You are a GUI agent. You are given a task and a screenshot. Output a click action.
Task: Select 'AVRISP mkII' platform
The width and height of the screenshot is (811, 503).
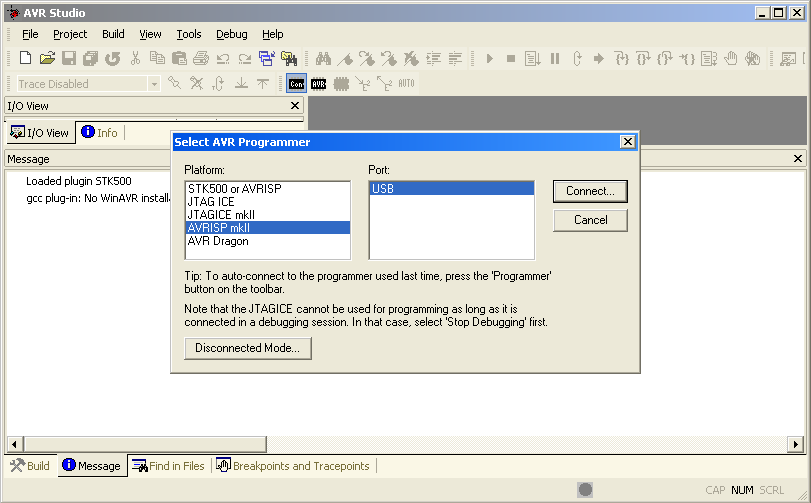267,227
